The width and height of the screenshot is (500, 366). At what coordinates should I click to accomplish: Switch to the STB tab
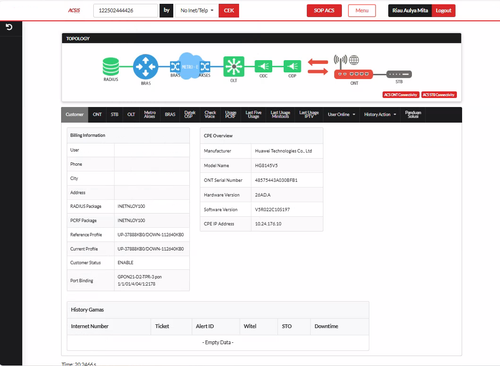click(114, 114)
